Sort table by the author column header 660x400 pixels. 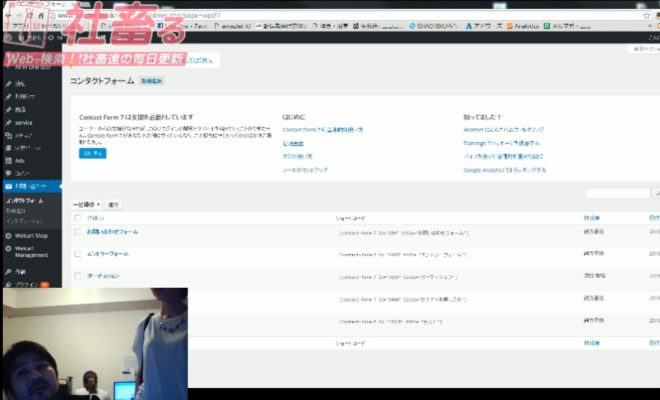point(591,217)
